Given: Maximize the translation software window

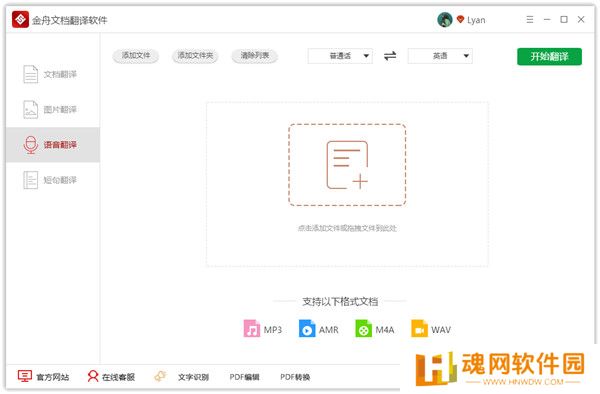Looking at the screenshot, I should pos(564,19).
